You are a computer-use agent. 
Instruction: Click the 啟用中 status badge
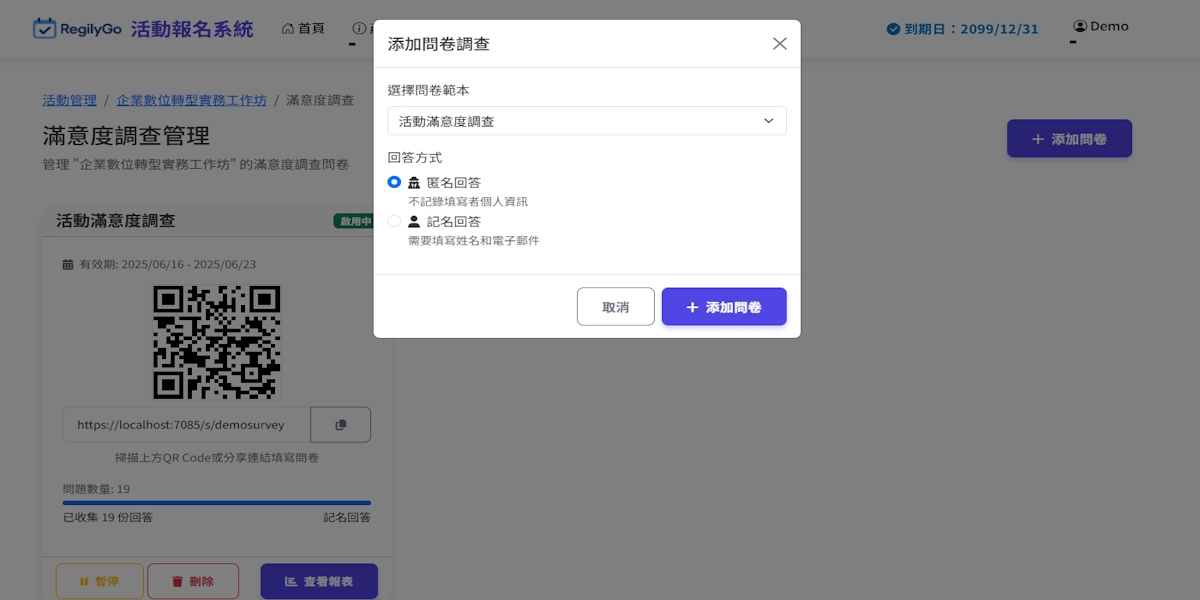[353, 221]
